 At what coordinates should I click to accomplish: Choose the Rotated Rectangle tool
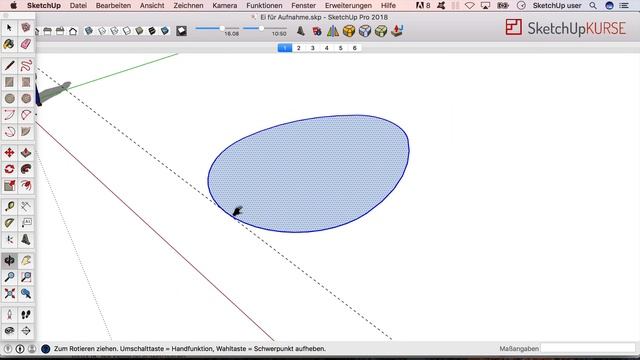coord(26,82)
